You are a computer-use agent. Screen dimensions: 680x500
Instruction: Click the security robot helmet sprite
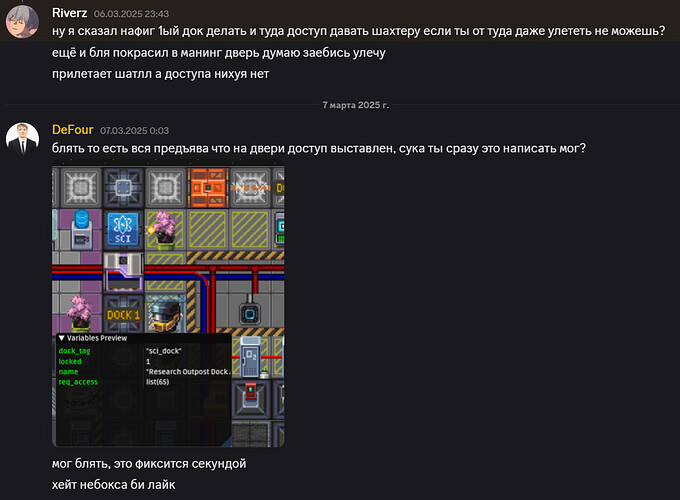[166, 315]
